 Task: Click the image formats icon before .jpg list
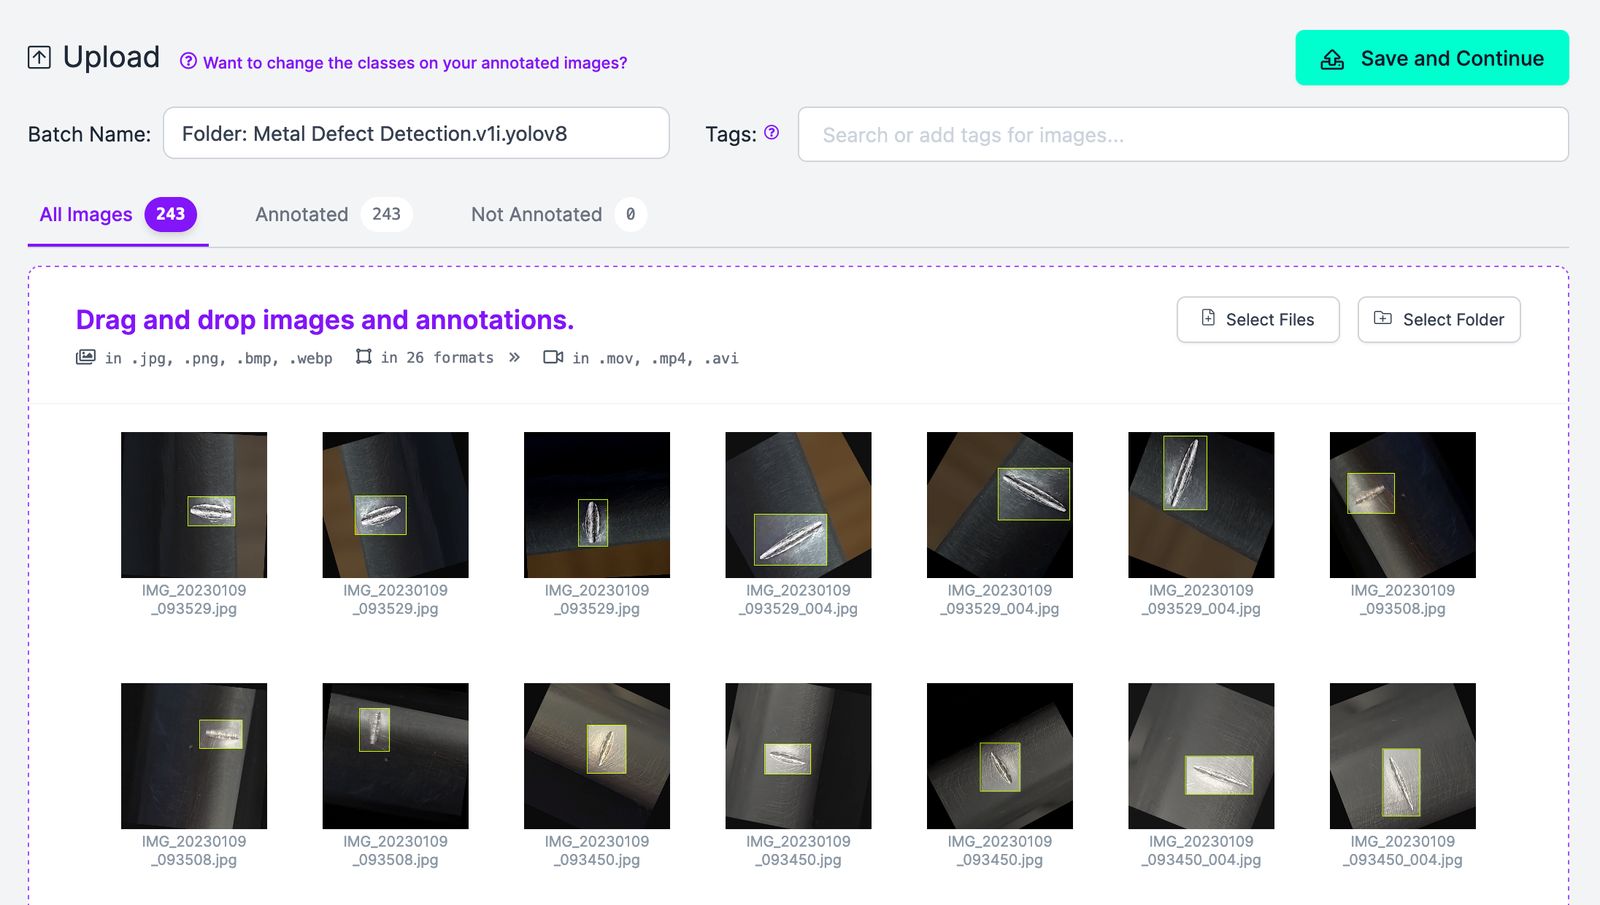tap(86, 356)
